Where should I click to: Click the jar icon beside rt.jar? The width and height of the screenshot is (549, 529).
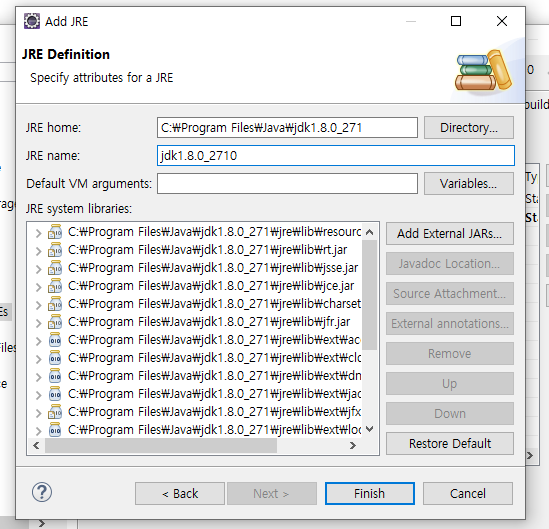click(55, 250)
